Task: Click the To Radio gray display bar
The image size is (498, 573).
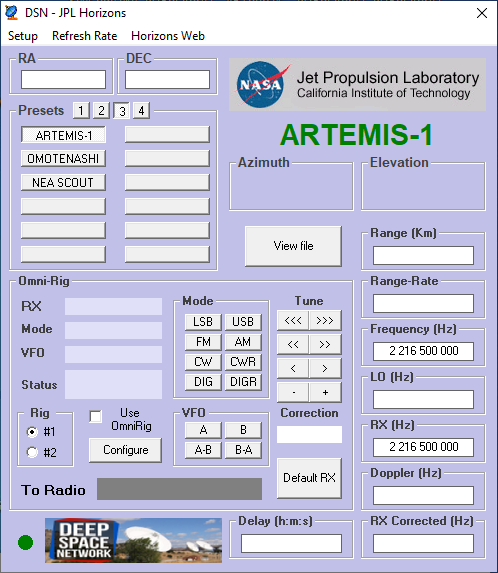Action: [179, 489]
